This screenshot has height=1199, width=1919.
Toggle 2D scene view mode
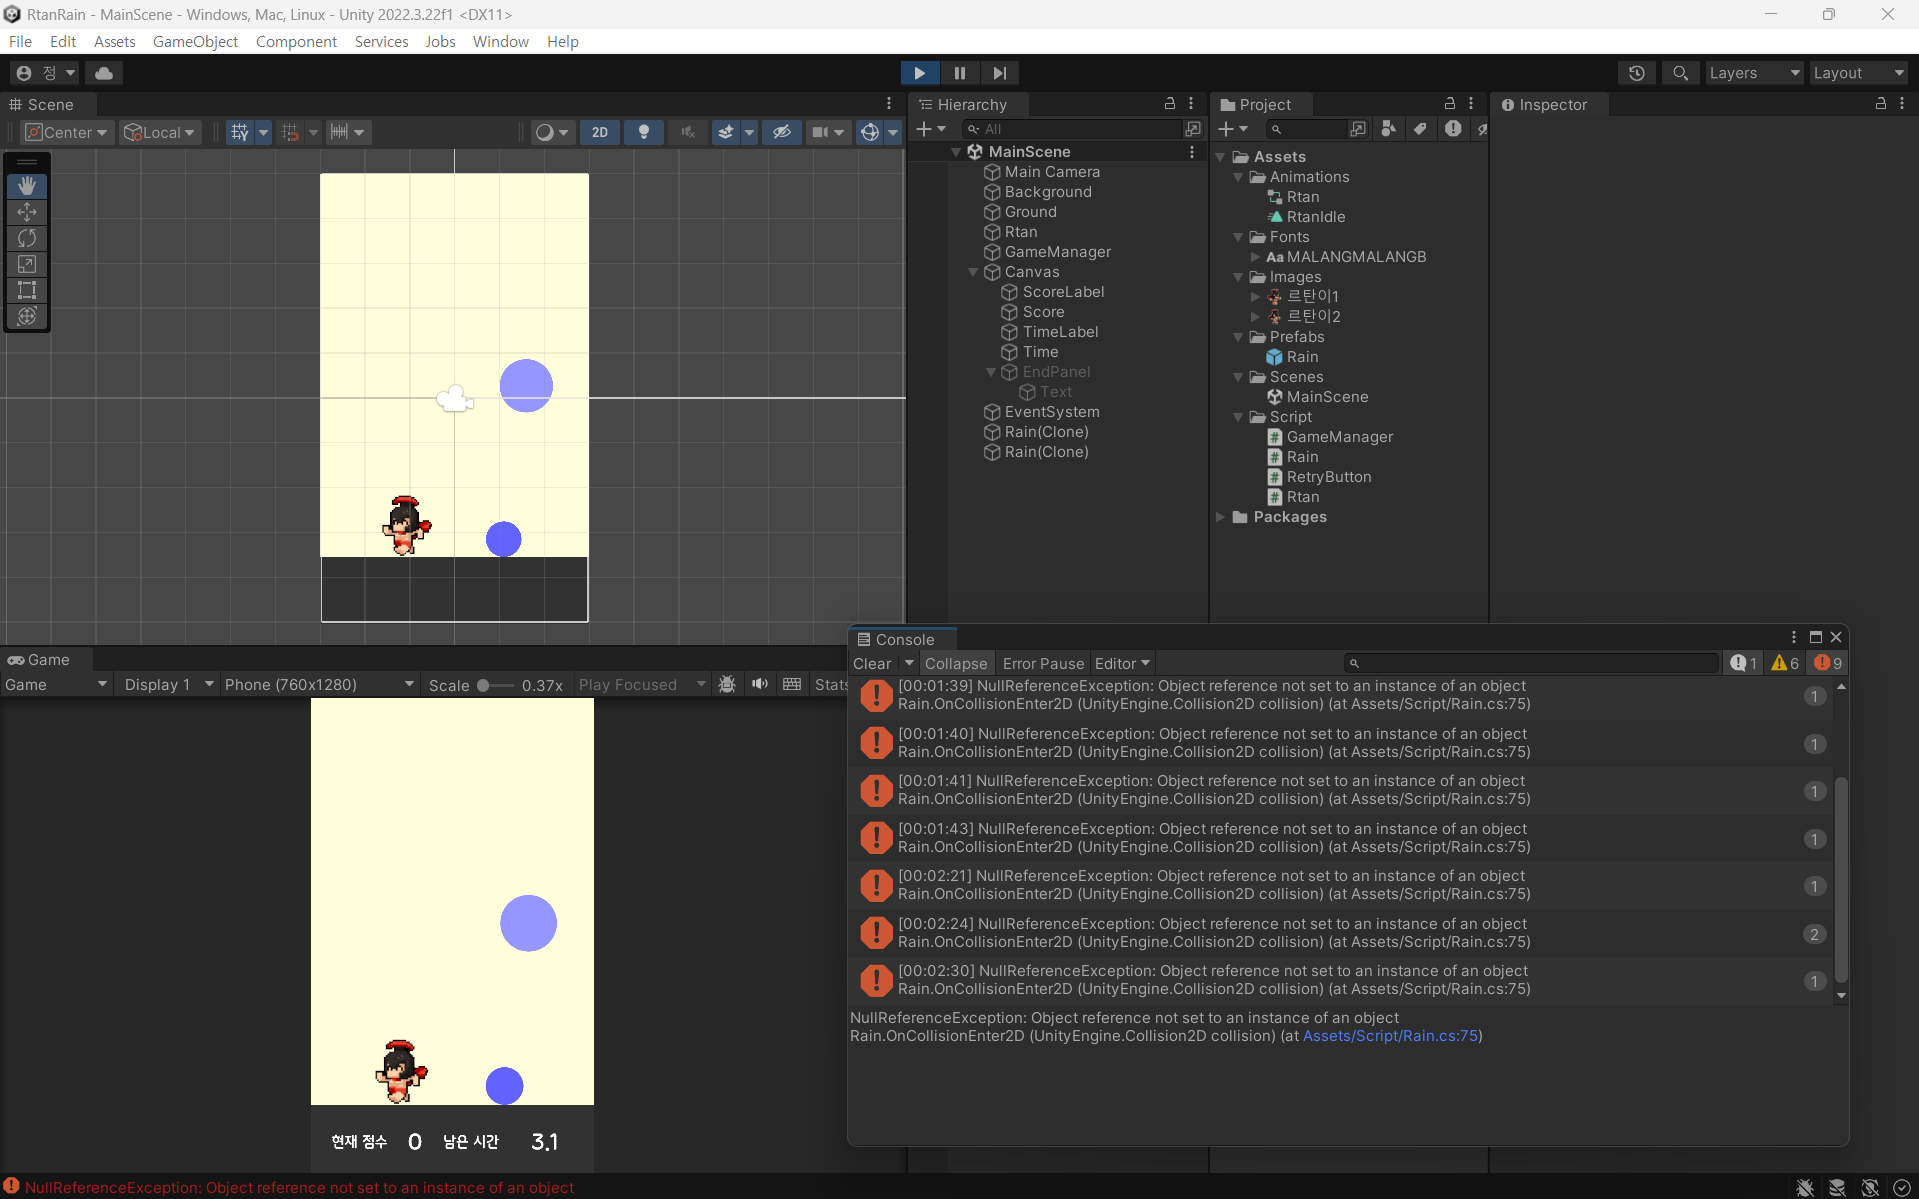600,132
